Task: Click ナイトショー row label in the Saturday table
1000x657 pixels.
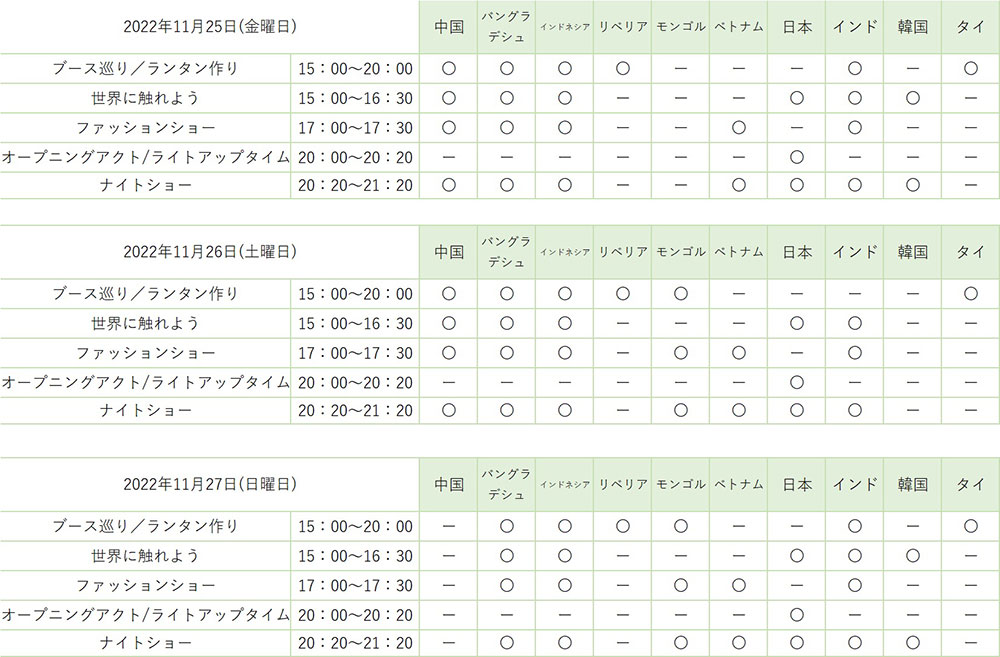Action: coord(145,411)
